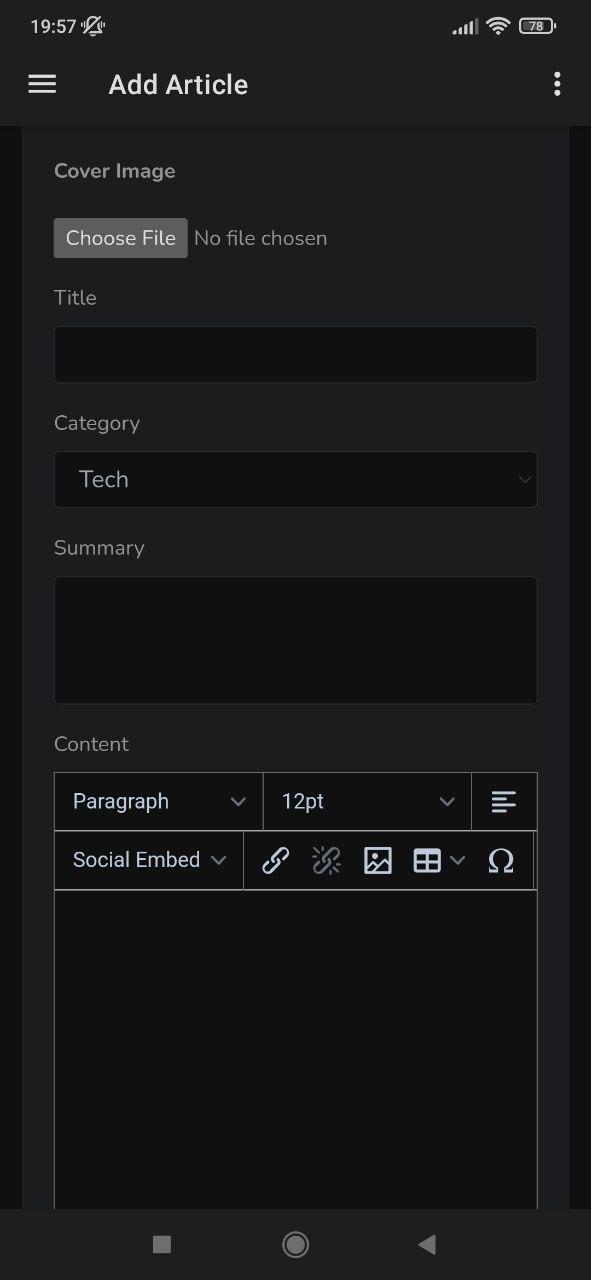Focus the Title input field
The image size is (591, 1280).
(295, 354)
